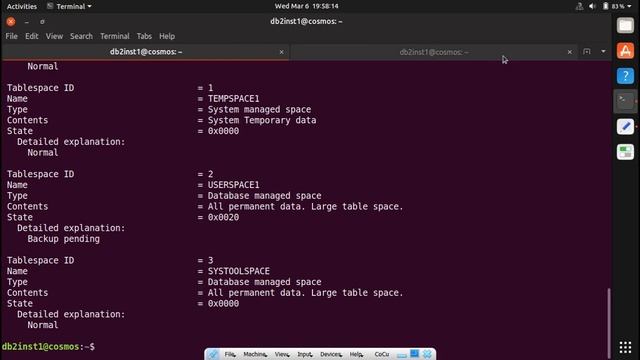The width and height of the screenshot is (640, 360).
Task: Launch Ubuntu Software from the dock
Action: pyautogui.click(x=625, y=51)
